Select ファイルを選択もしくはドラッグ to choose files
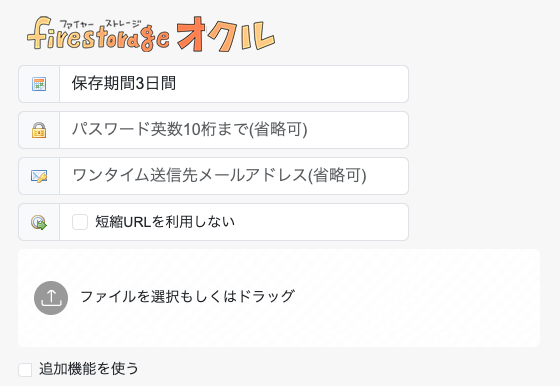Screen dimensions: 560x386 point(188,297)
